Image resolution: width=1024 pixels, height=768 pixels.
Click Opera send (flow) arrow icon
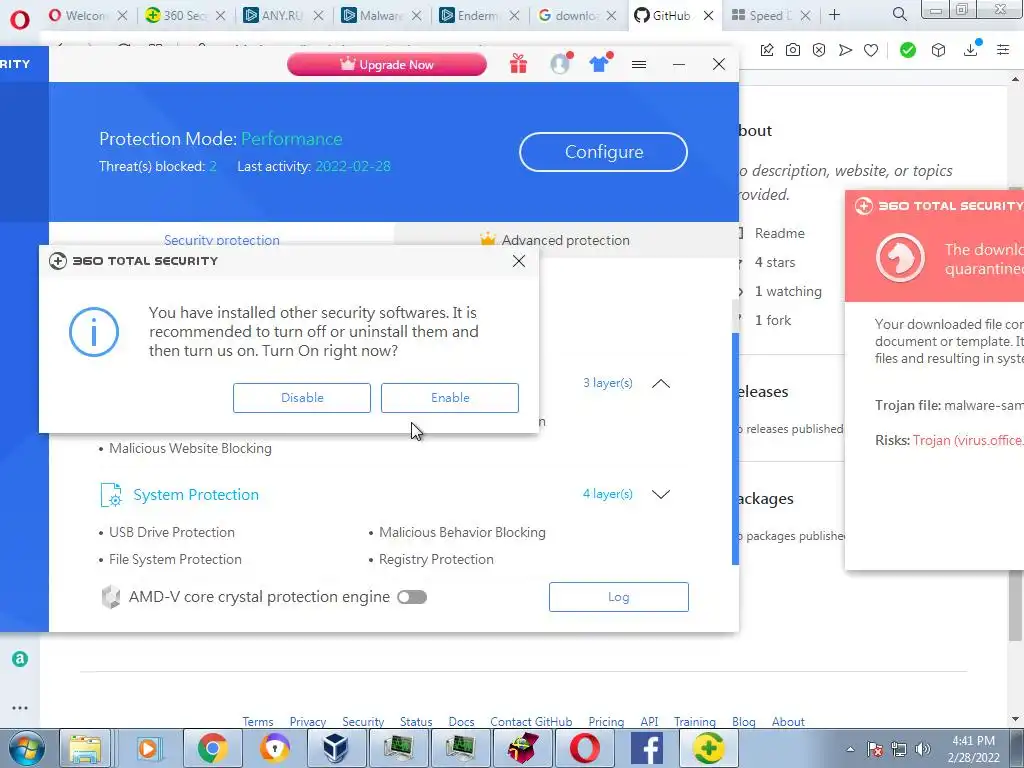pos(845,50)
